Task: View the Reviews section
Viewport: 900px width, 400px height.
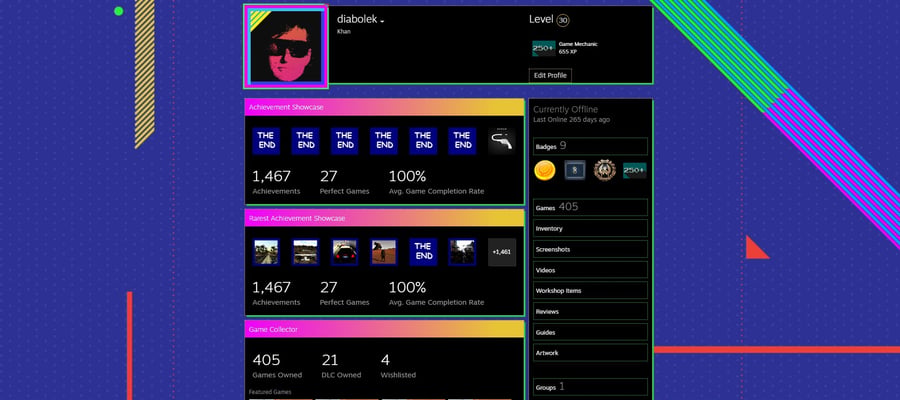Action: coord(590,311)
